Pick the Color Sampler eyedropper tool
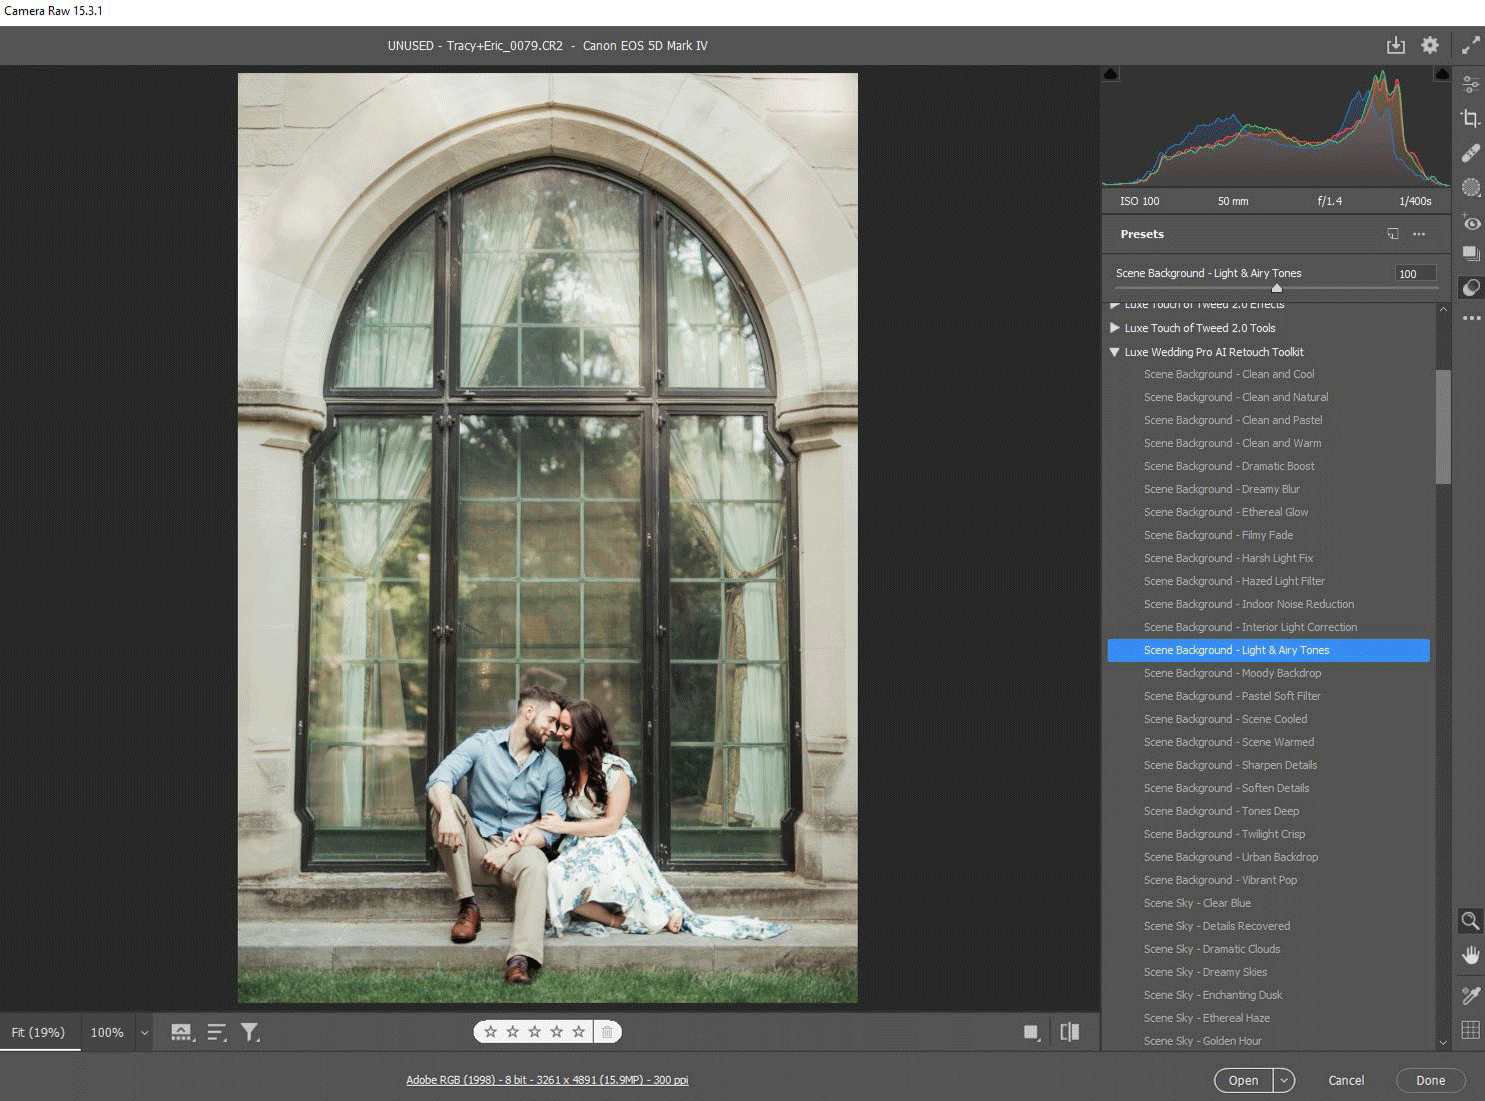 click(x=1470, y=995)
